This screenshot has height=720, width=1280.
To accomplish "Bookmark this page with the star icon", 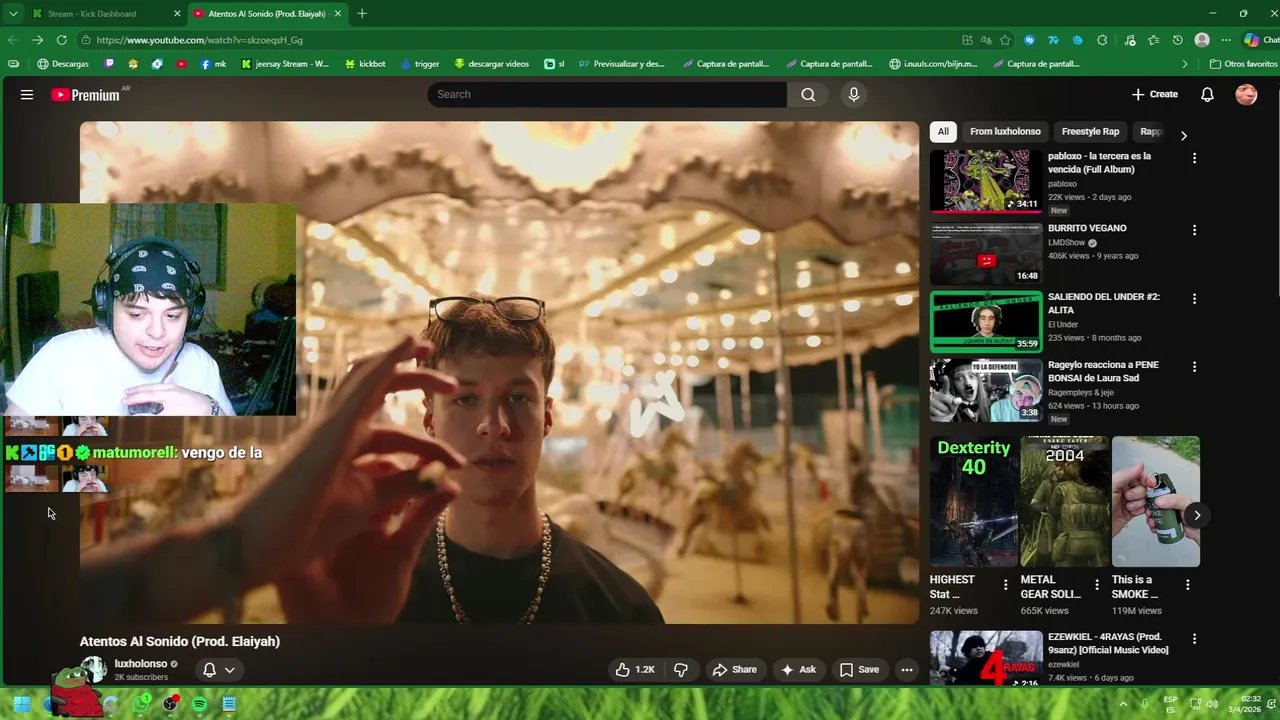I will [1005, 40].
